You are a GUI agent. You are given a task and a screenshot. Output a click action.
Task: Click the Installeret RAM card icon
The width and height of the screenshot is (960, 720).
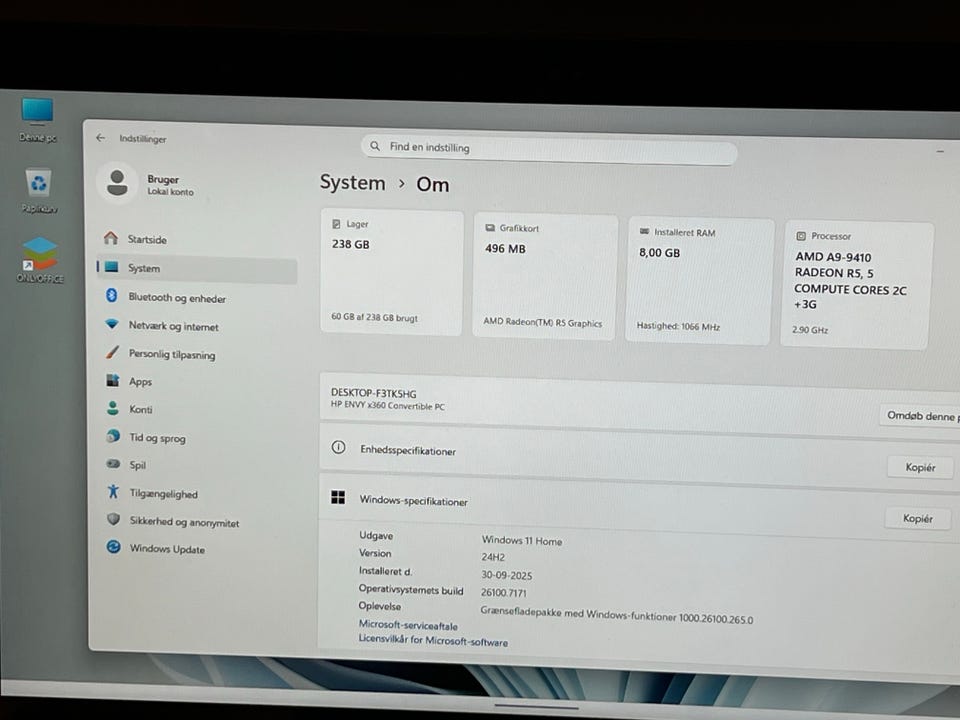coord(644,231)
